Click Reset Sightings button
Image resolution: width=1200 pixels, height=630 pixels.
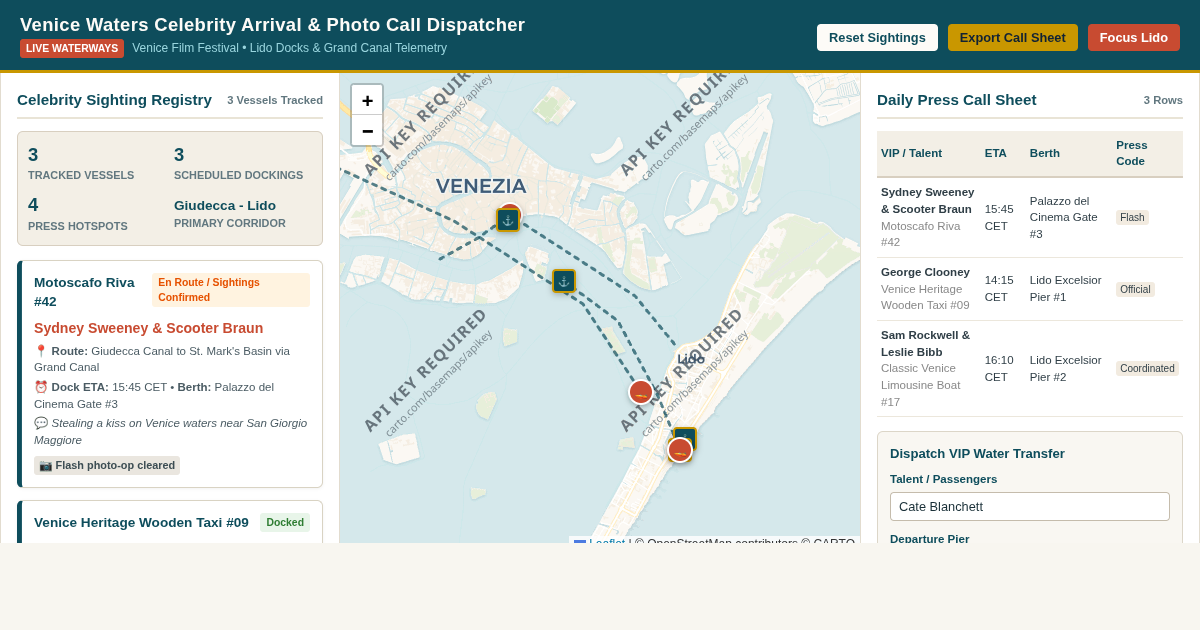click(877, 38)
